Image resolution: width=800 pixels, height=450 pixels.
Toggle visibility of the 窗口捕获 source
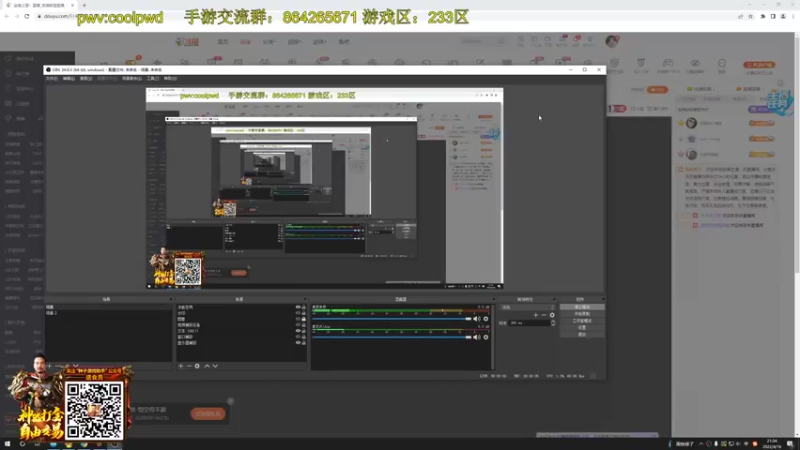[x=298, y=337]
